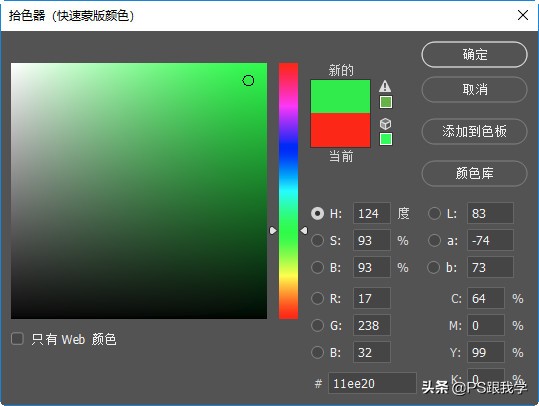The width and height of the screenshot is (539, 406).
Task: Confirm with the 确定 button
Action: click(474, 55)
